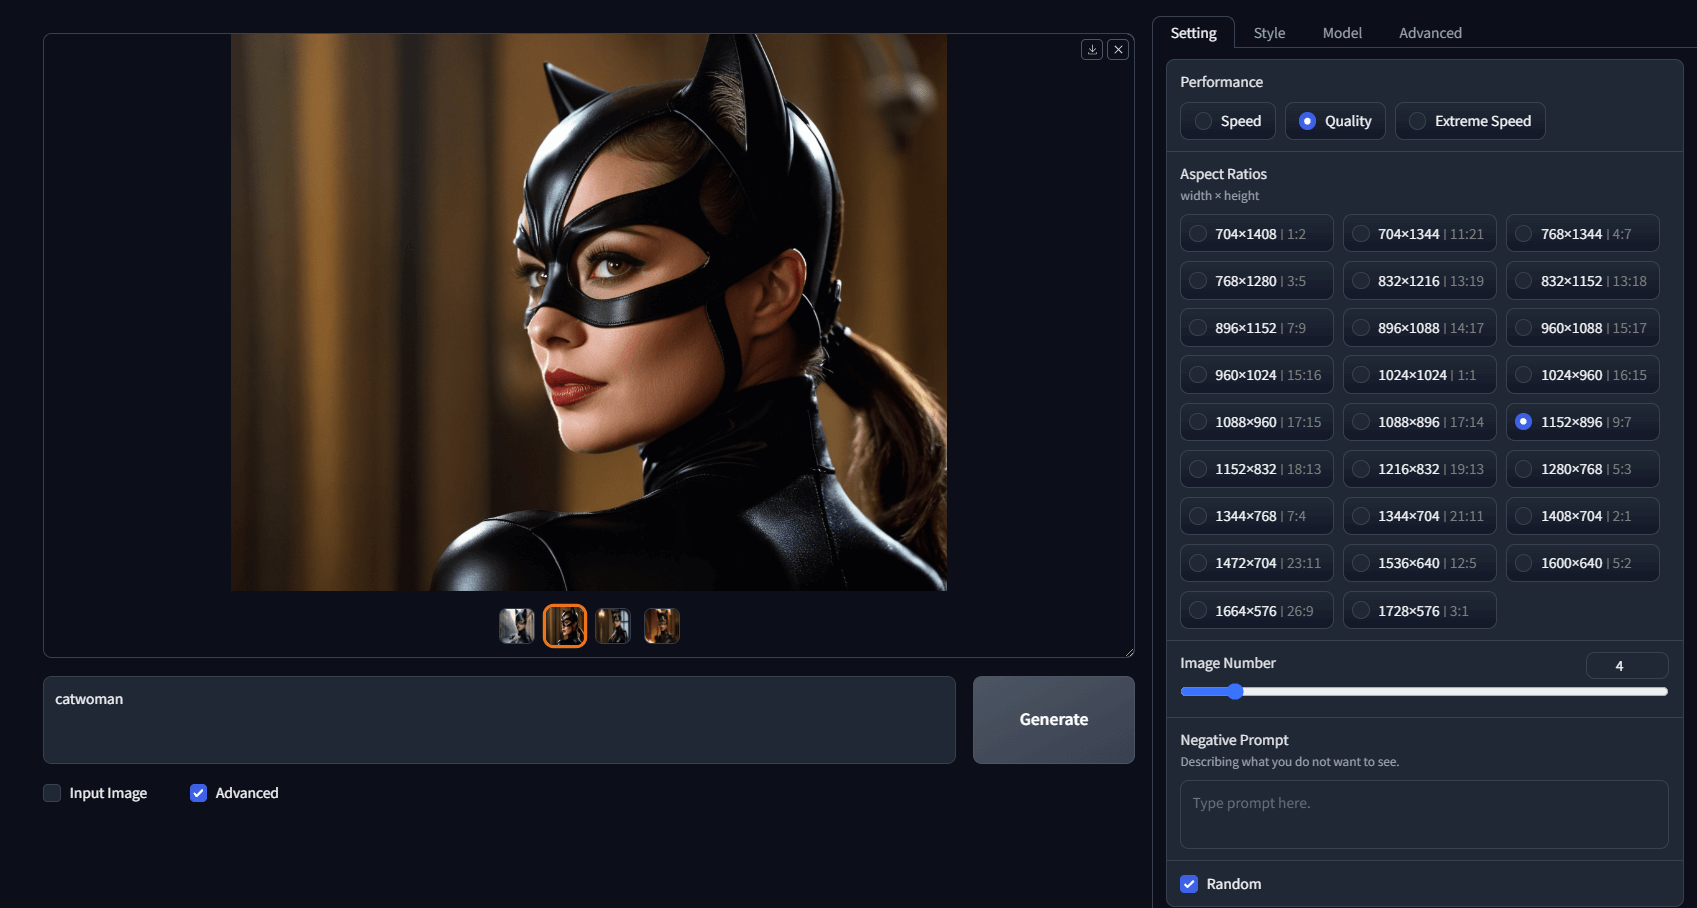Choose 1728×576 3:1 aspect ratio
The width and height of the screenshot is (1697, 908).
pyautogui.click(x=1420, y=610)
